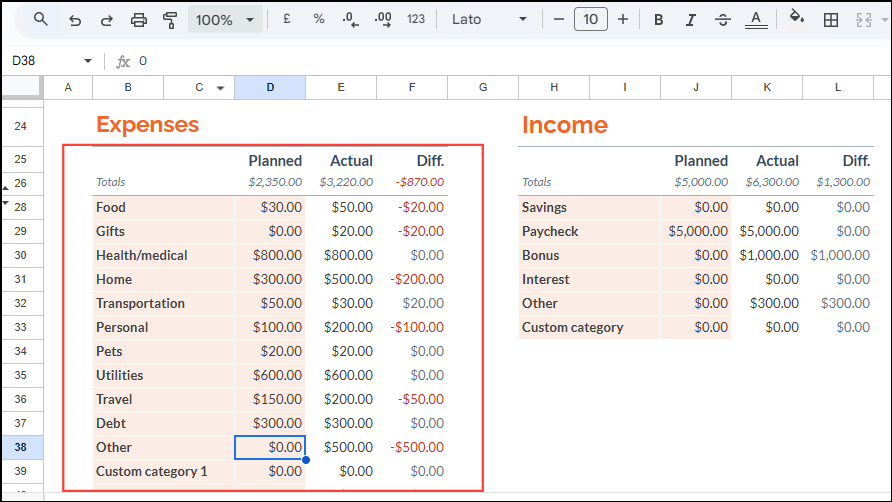Click the fx function icon
This screenshot has height=502, width=892.
[x=123, y=61]
